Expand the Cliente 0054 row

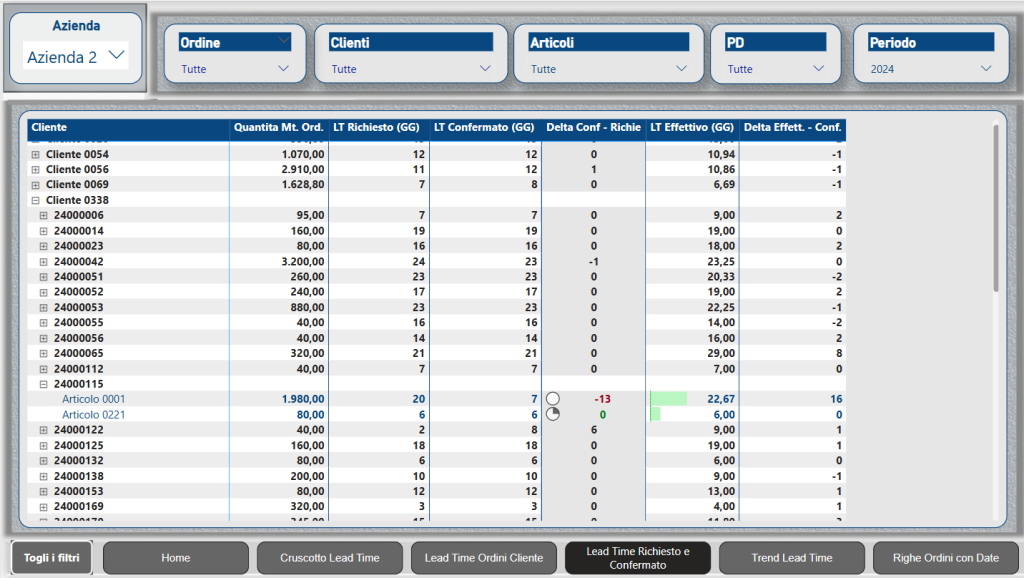click(36, 155)
